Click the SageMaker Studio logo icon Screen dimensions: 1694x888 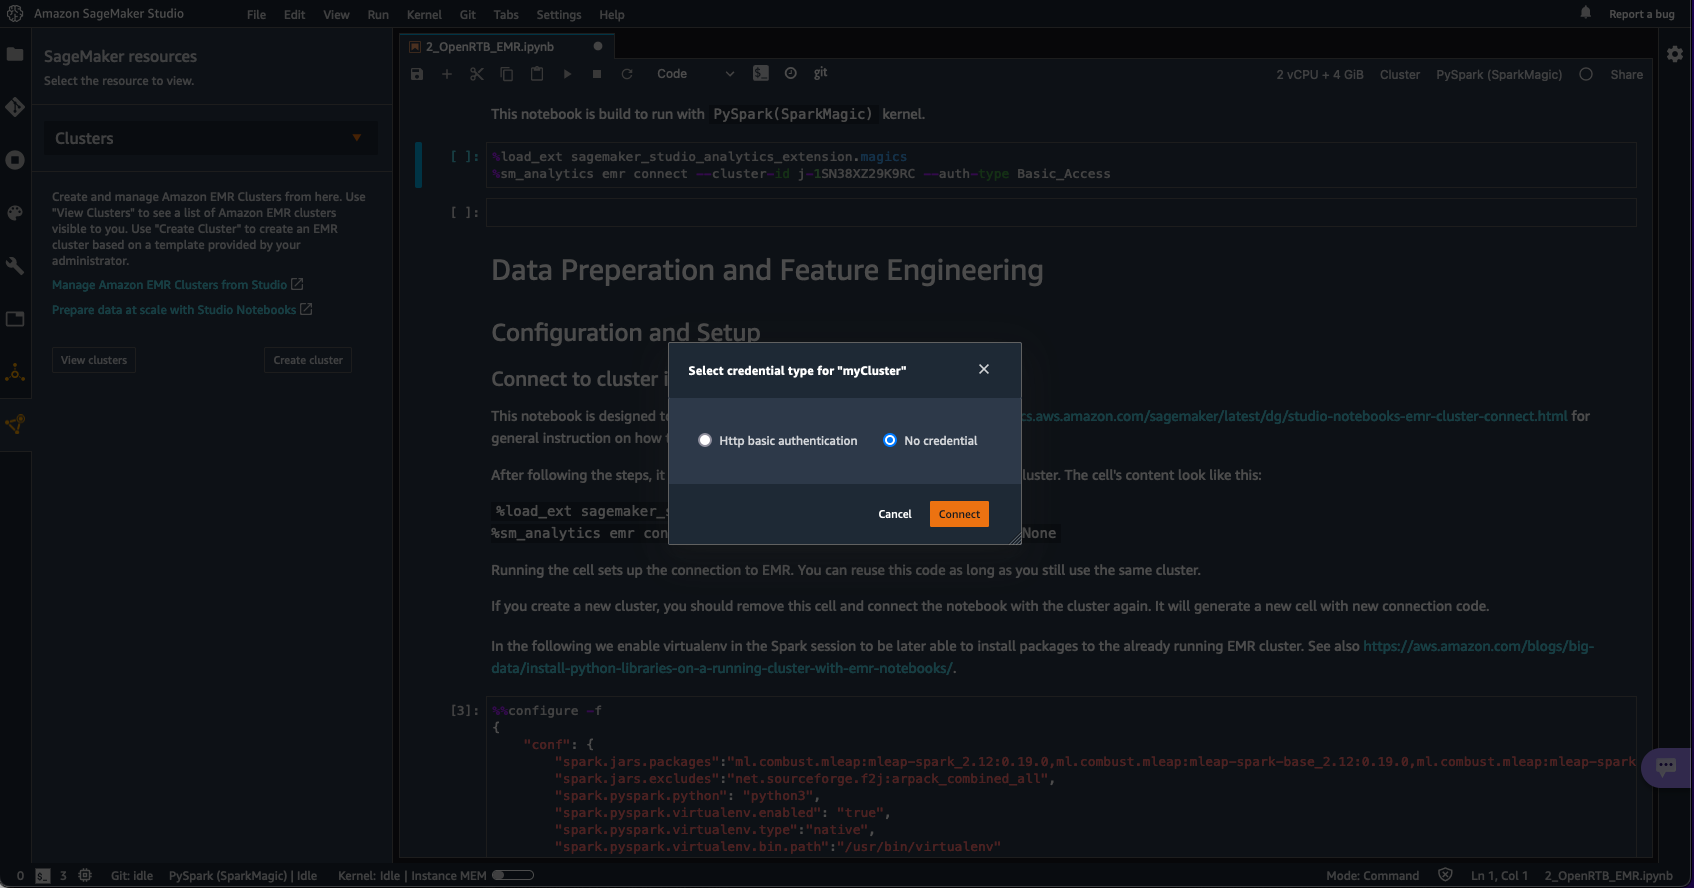15,14
